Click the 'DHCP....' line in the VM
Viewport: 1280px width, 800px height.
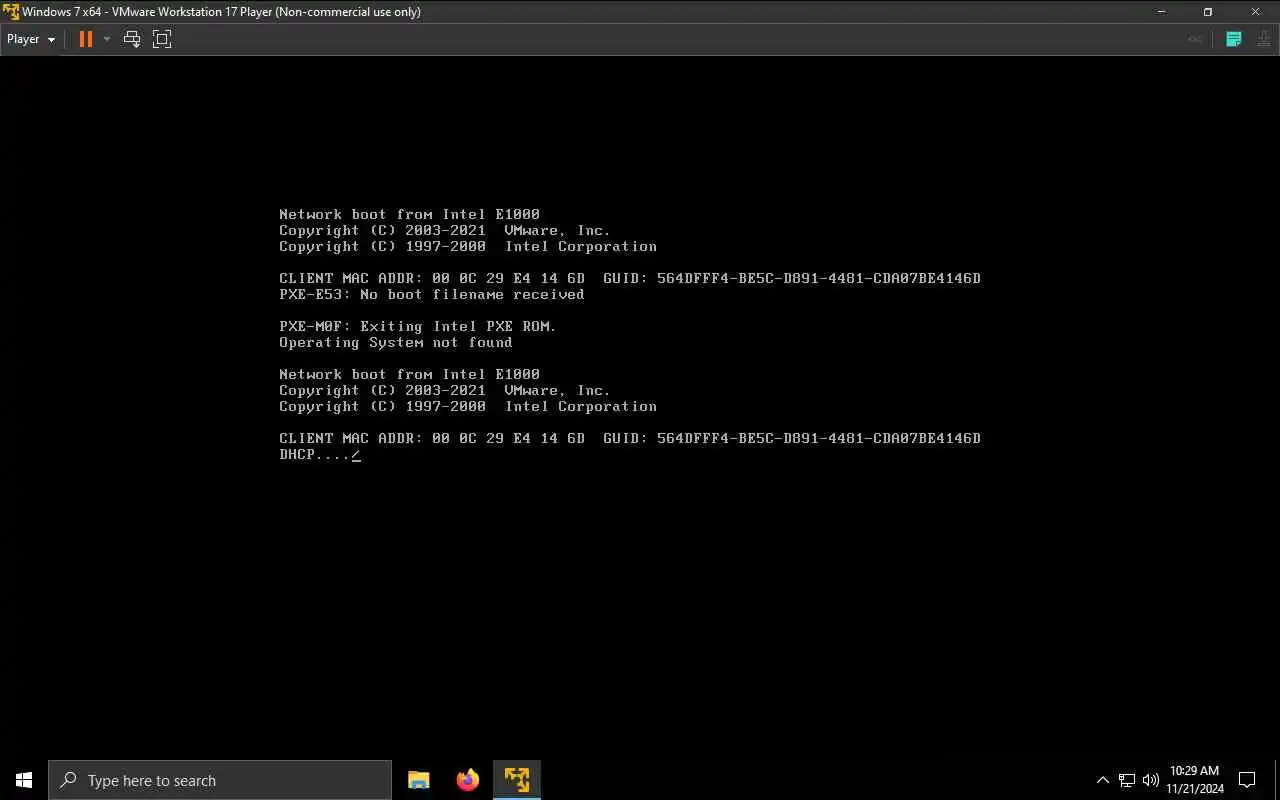(x=320, y=455)
